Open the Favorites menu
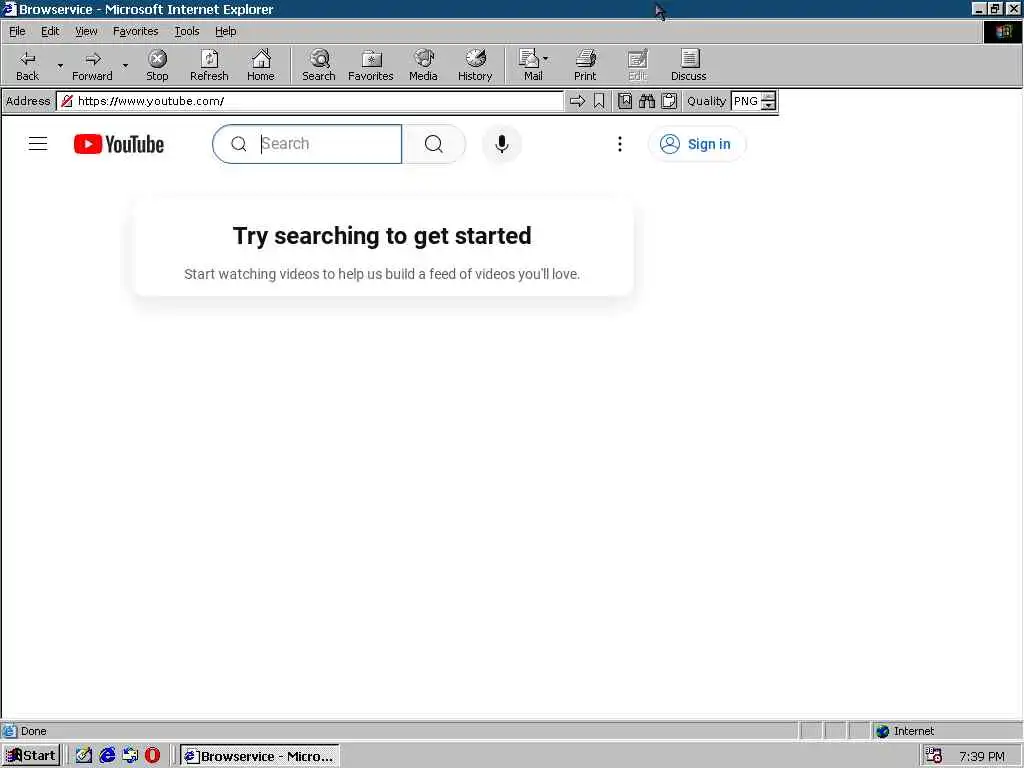This screenshot has height=768, width=1024. pos(135,31)
